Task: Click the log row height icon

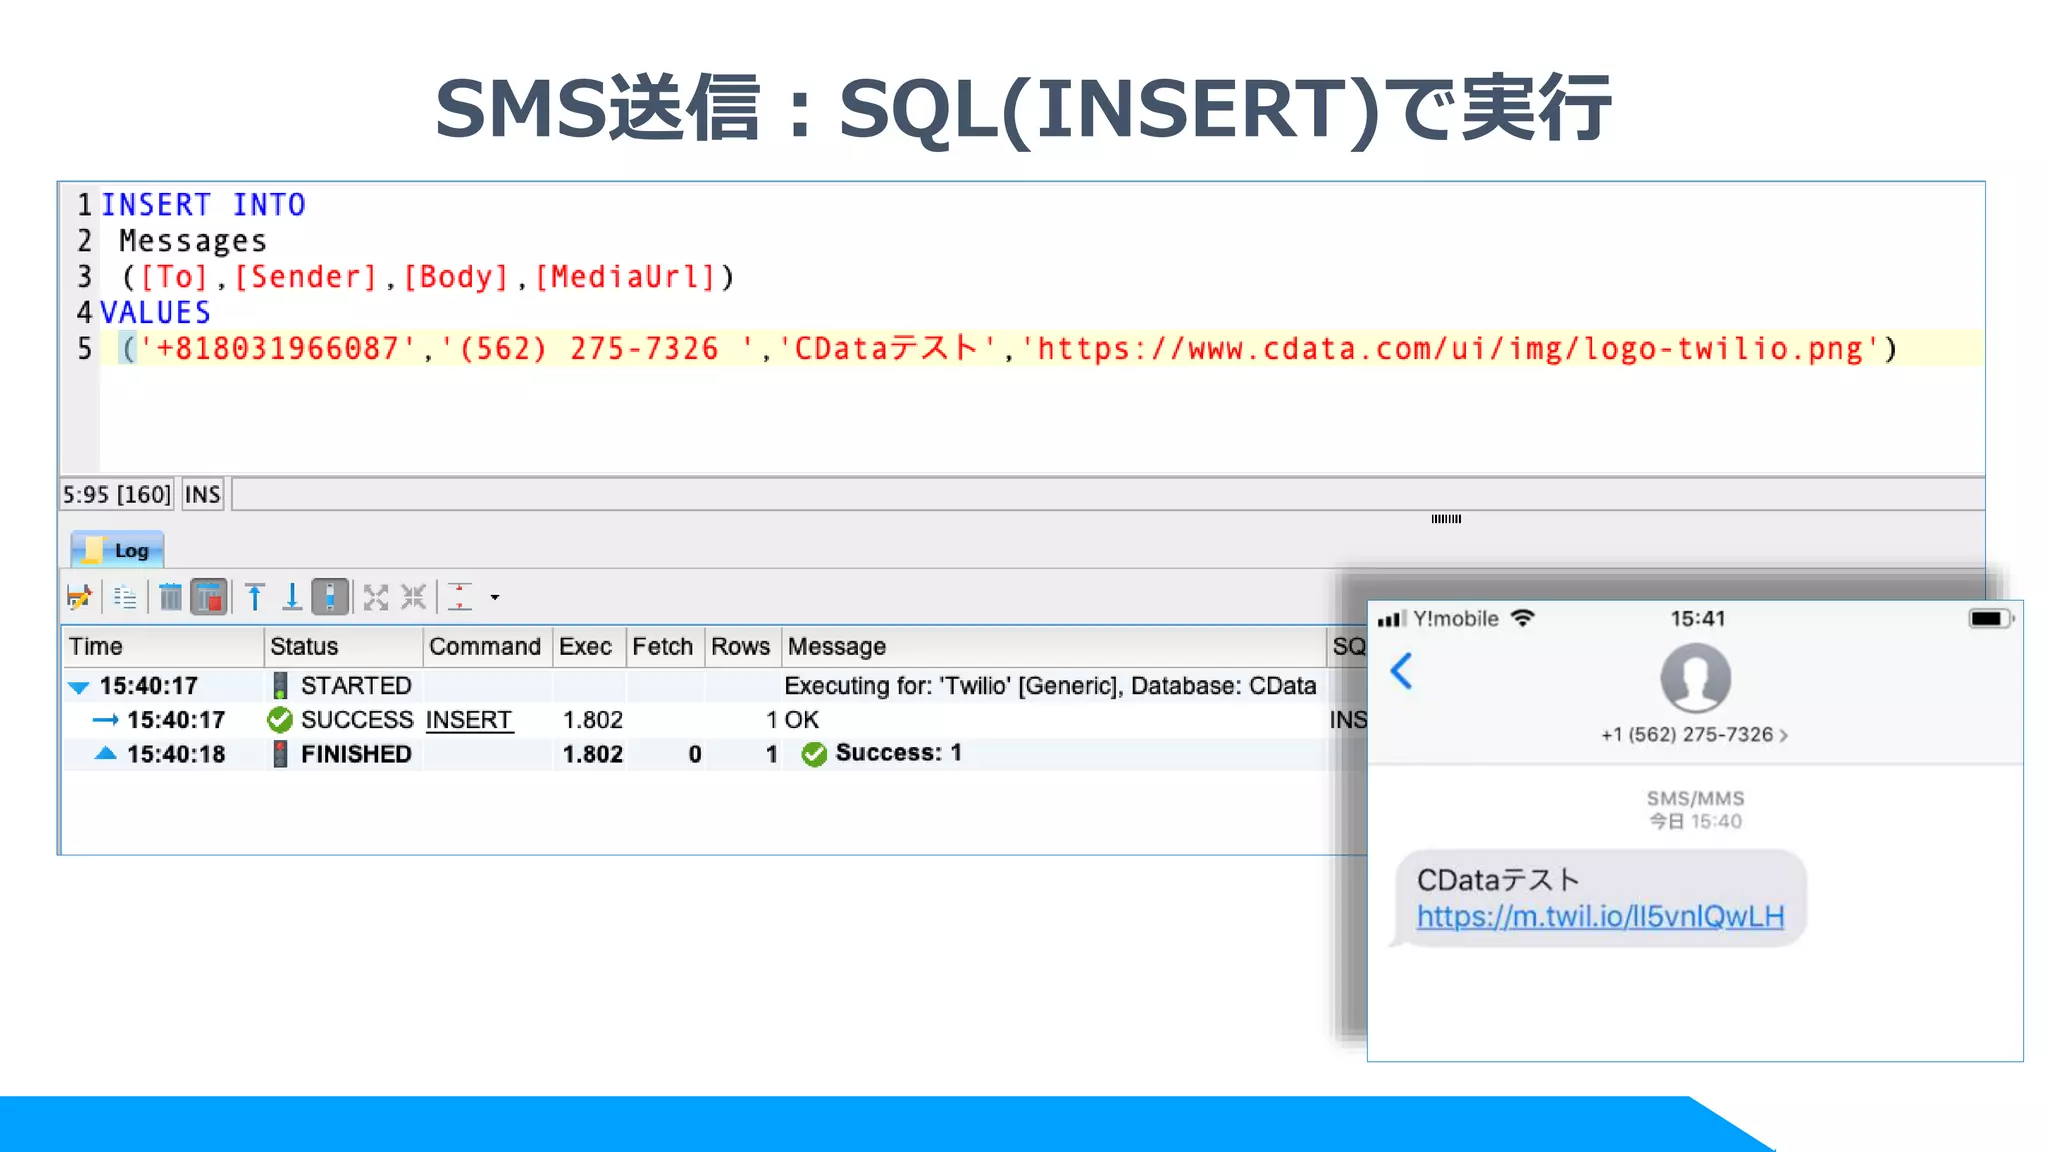Action: (x=460, y=597)
